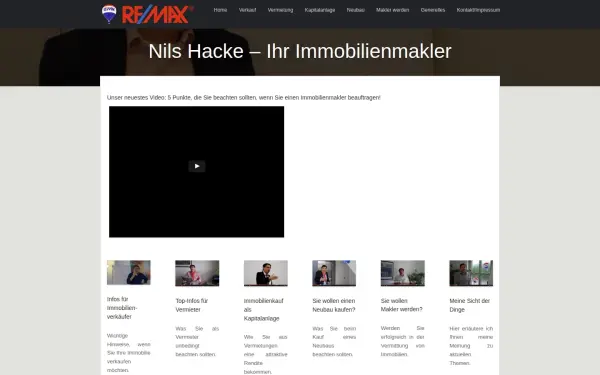Click heading Infos für Immobilienverkäufer

(x=122, y=308)
